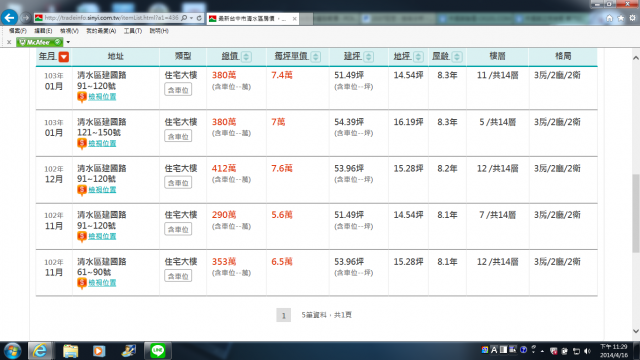Click 含車位 badge in 7.4萬 row
The height and width of the screenshot is (360, 640).
point(178,90)
